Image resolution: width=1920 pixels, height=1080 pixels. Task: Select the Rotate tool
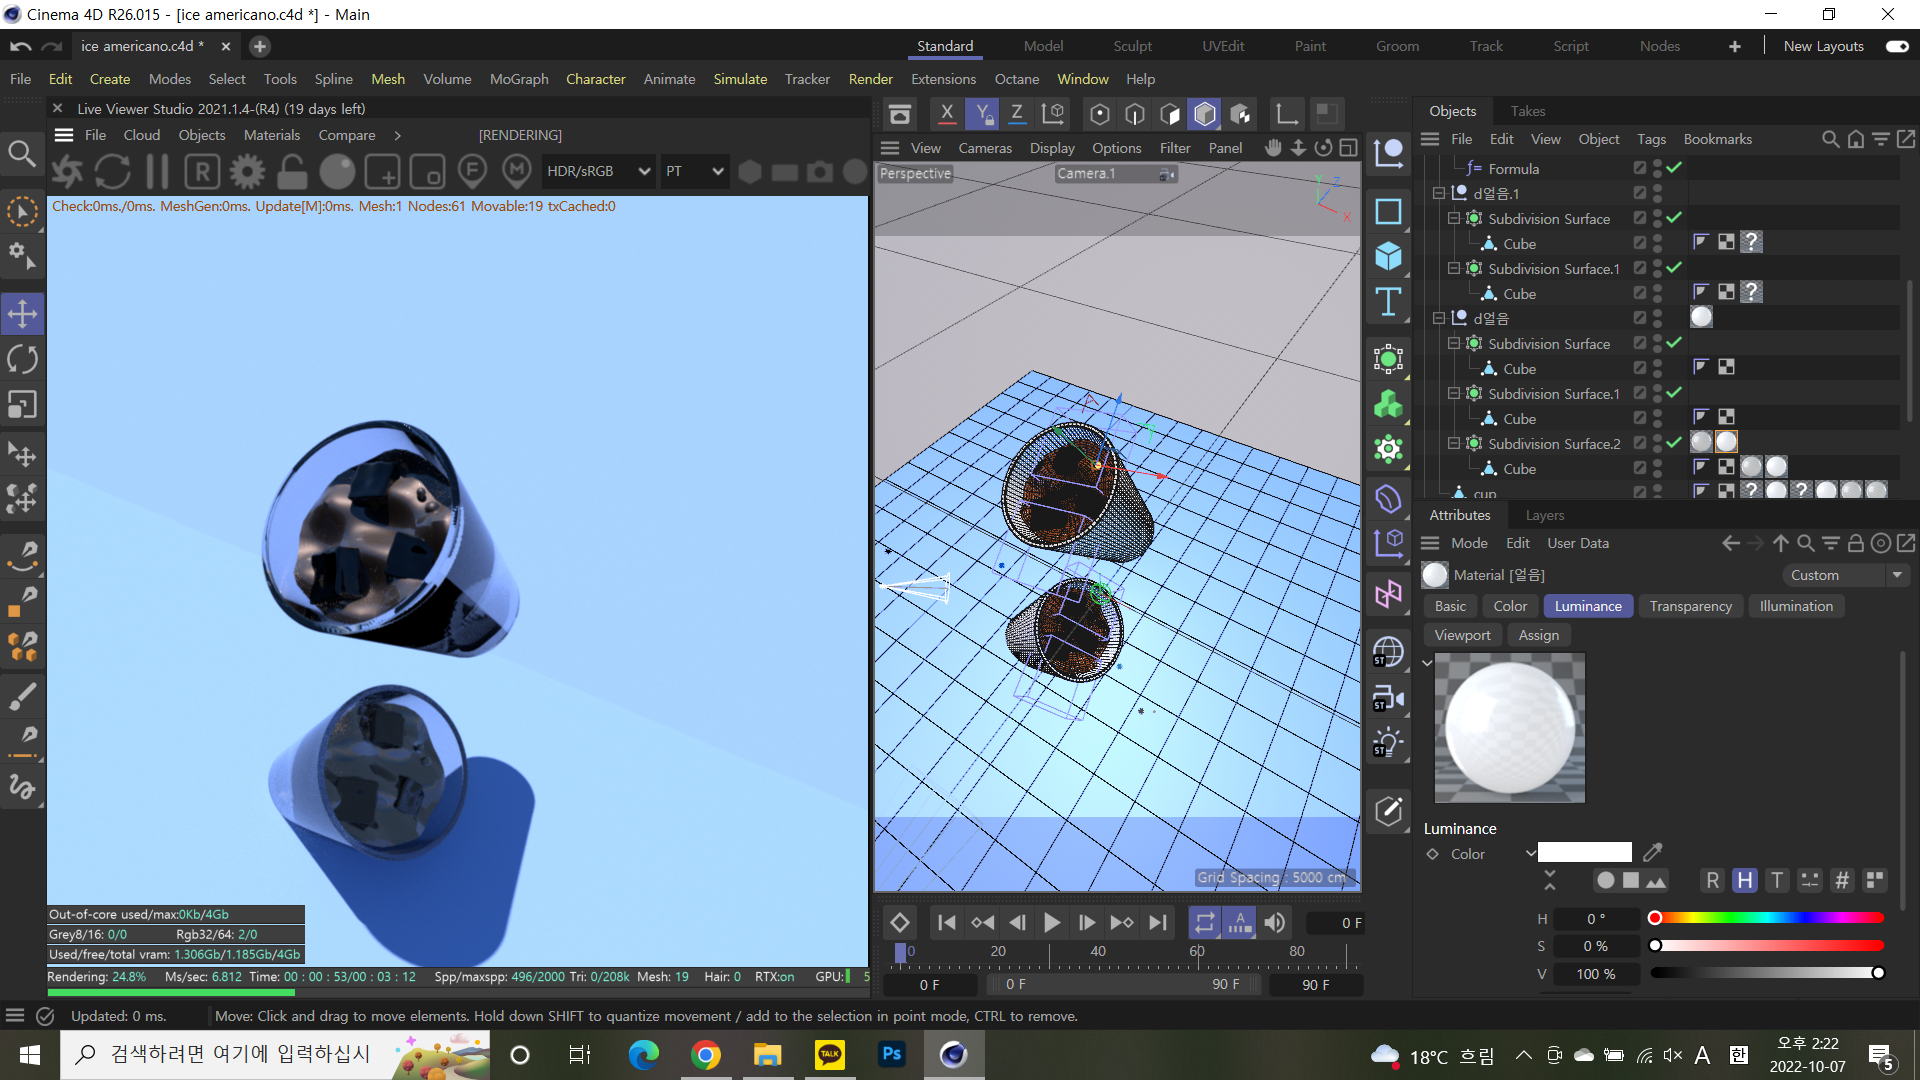click(22, 358)
